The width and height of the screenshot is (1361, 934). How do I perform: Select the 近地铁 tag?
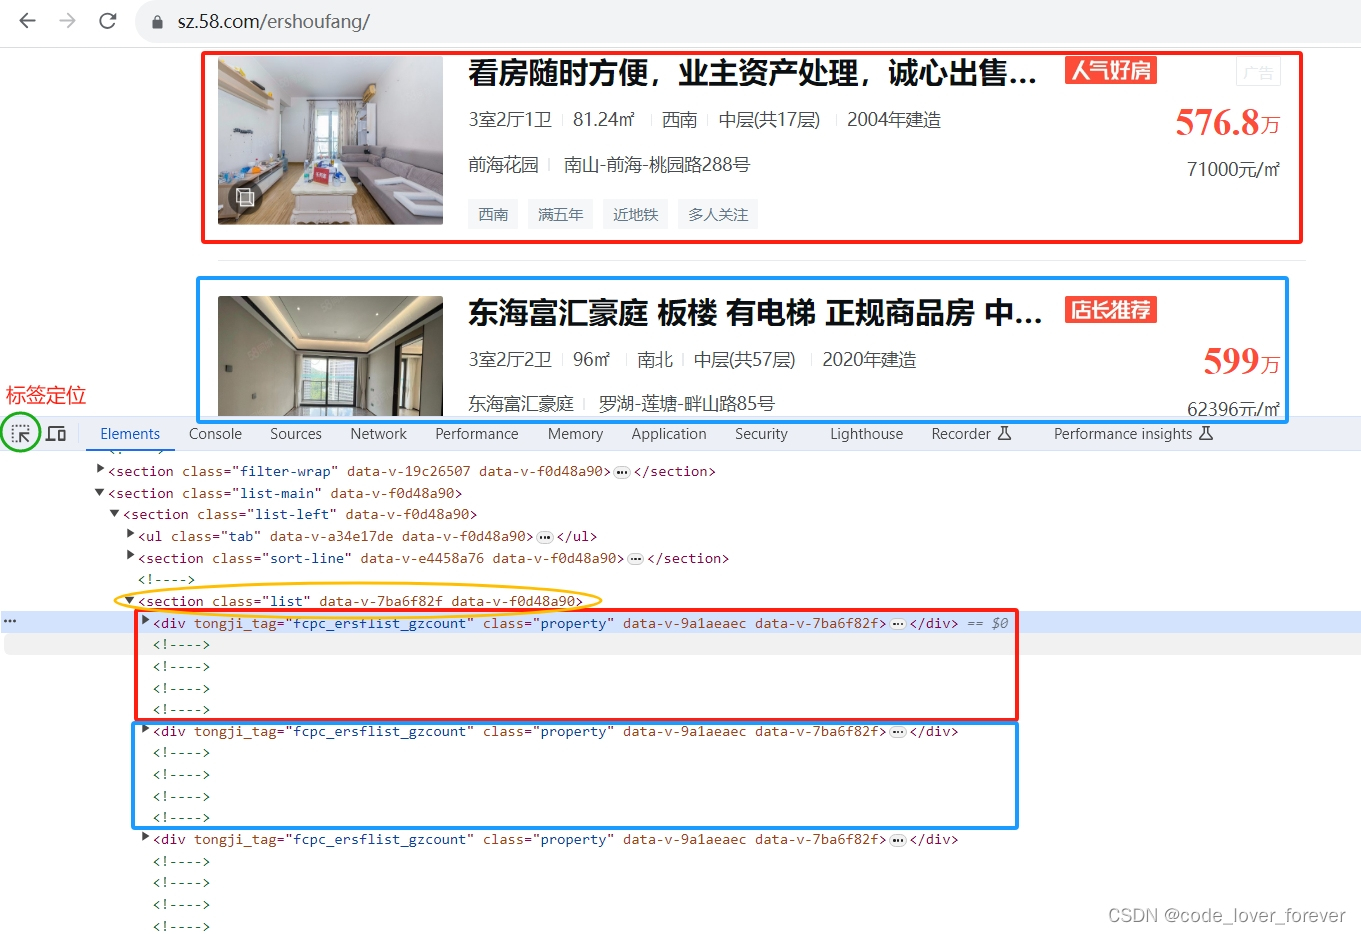click(635, 214)
